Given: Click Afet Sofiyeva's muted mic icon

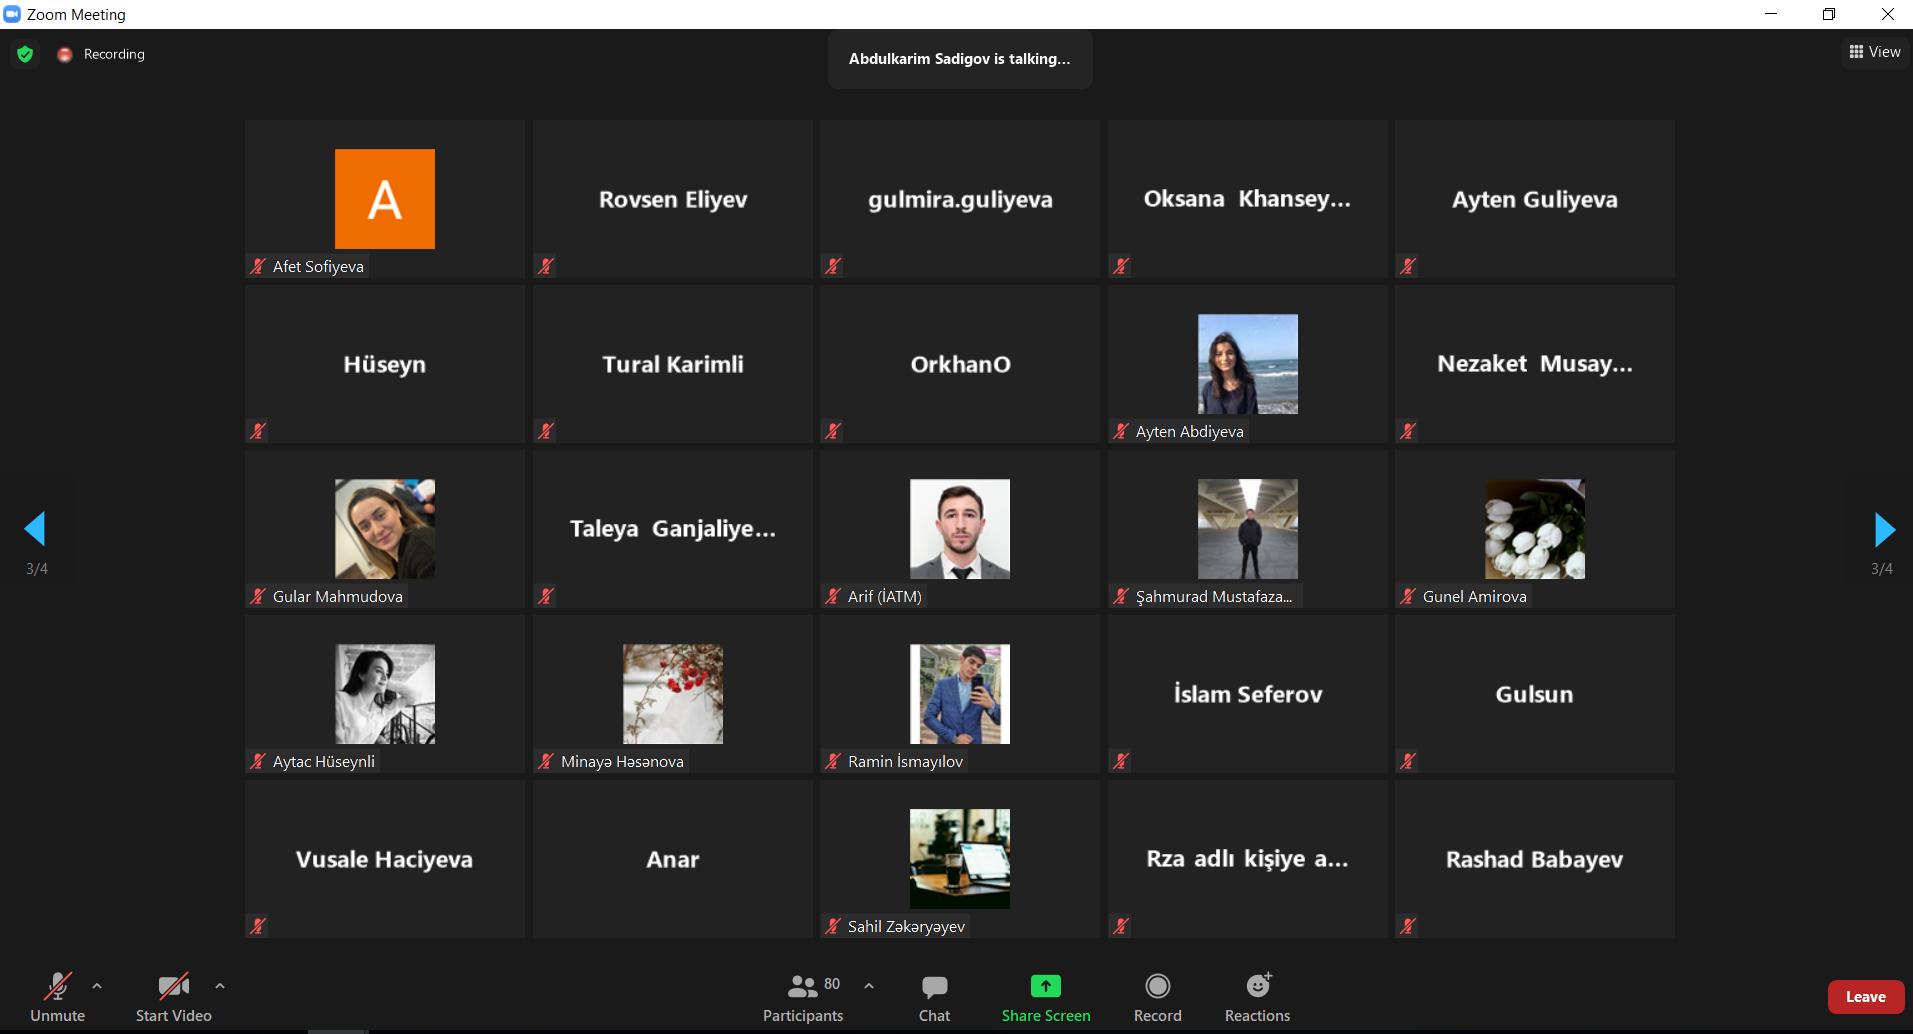Looking at the screenshot, I should (x=258, y=266).
